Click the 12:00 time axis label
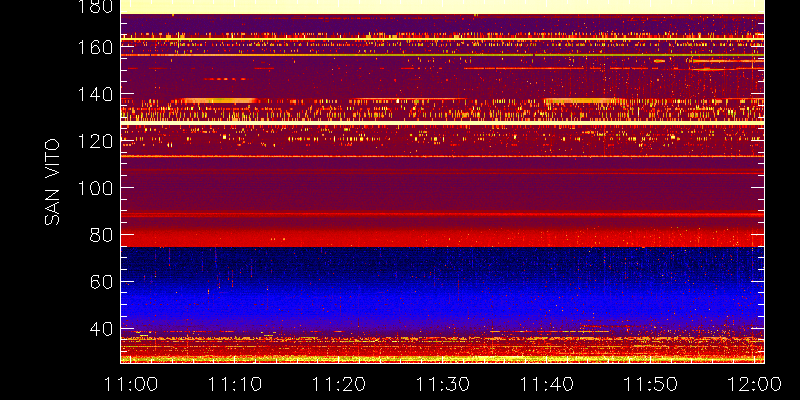800x400 pixels. (755, 384)
